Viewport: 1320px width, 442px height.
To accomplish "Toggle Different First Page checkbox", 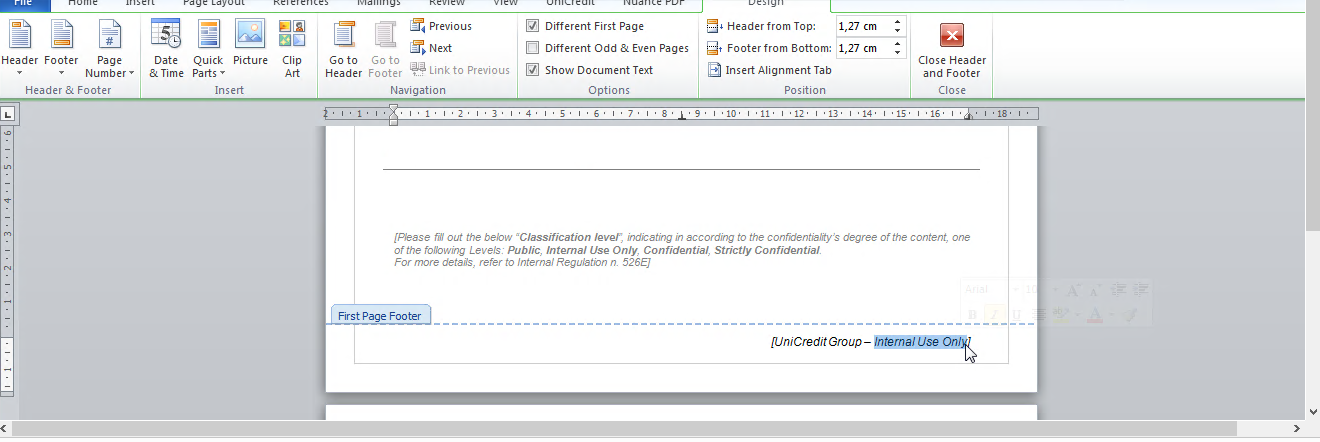I will [x=533, y=26].
